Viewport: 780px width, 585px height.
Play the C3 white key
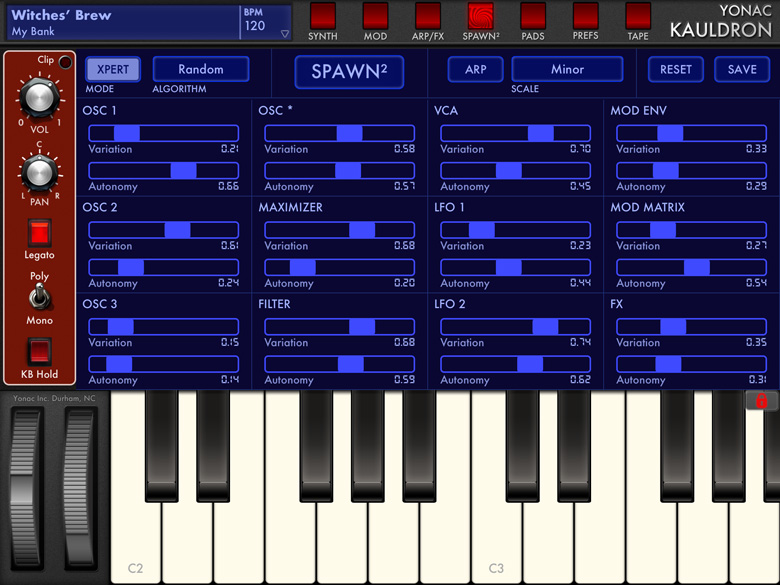point(496,537)
